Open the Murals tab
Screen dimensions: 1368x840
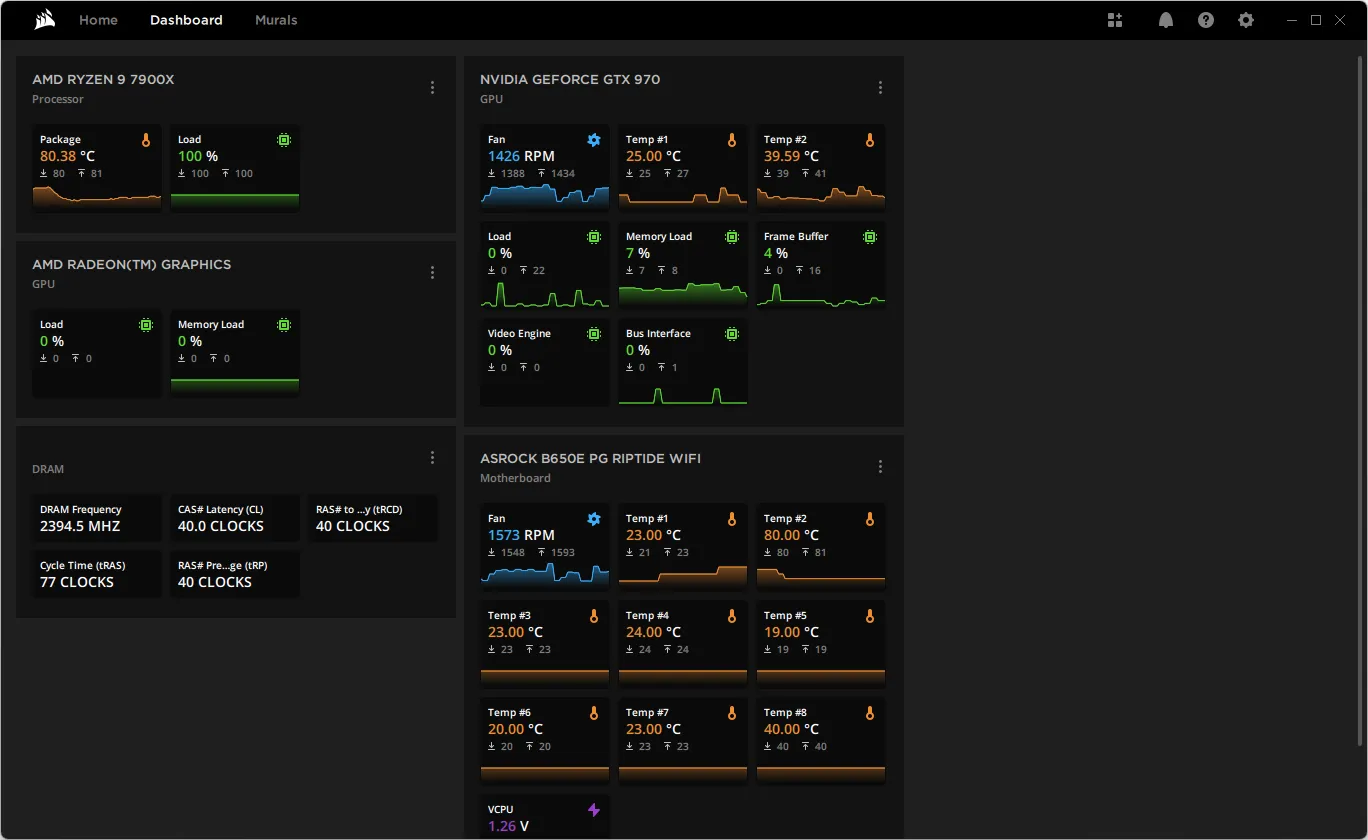(x=276, y=20)
